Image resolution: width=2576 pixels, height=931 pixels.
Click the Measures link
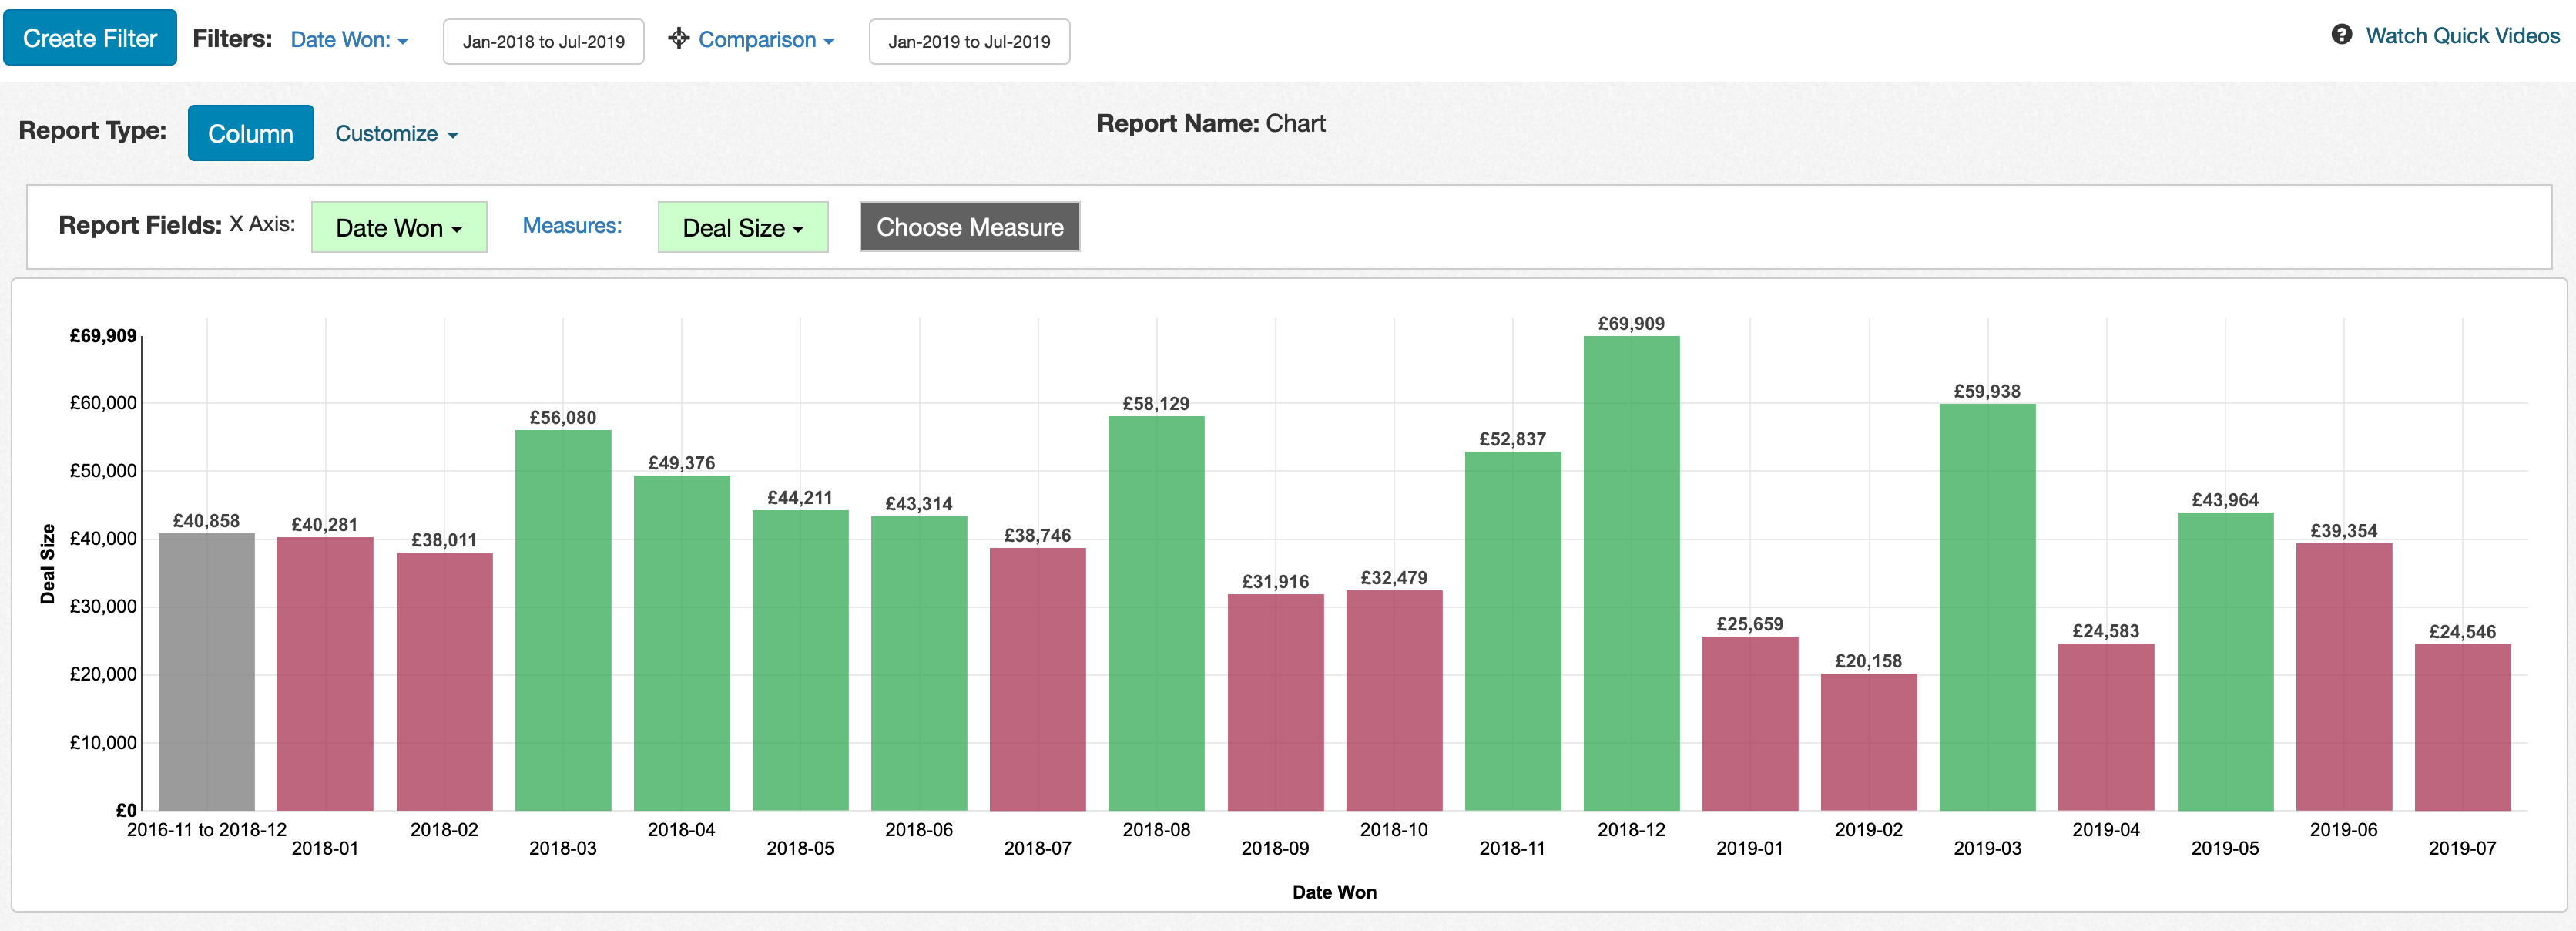[x=572, y=226]
